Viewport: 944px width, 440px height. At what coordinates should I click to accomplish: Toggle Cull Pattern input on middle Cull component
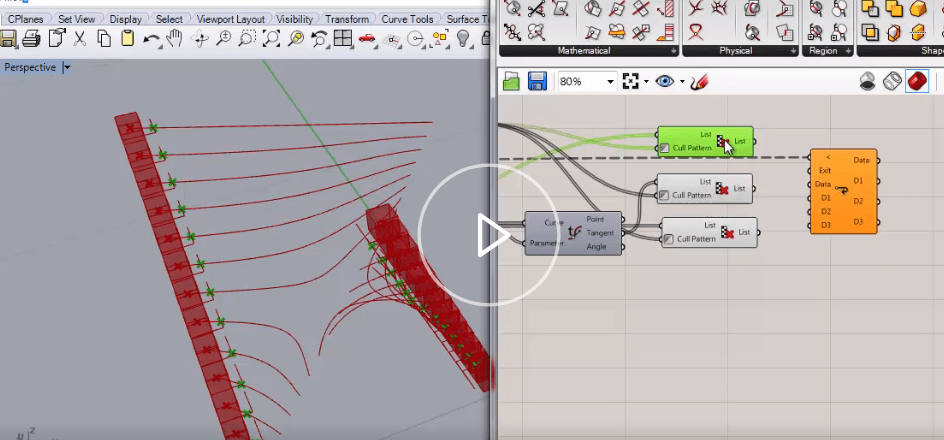(664, 195)
